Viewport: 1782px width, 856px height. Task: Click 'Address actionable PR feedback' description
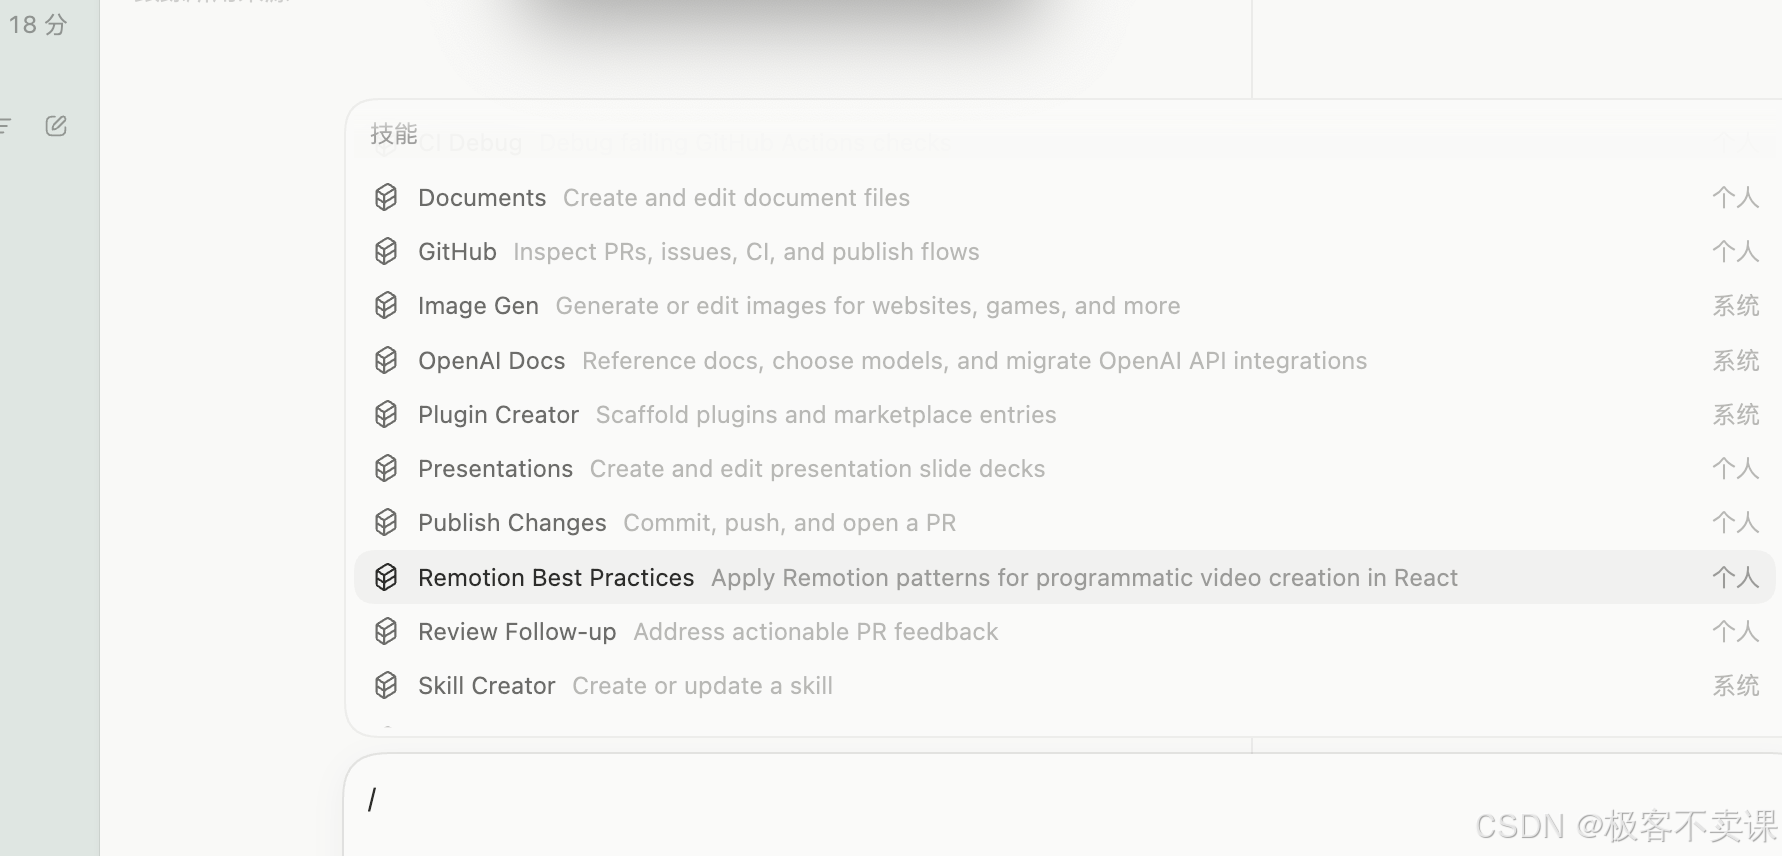815,631
